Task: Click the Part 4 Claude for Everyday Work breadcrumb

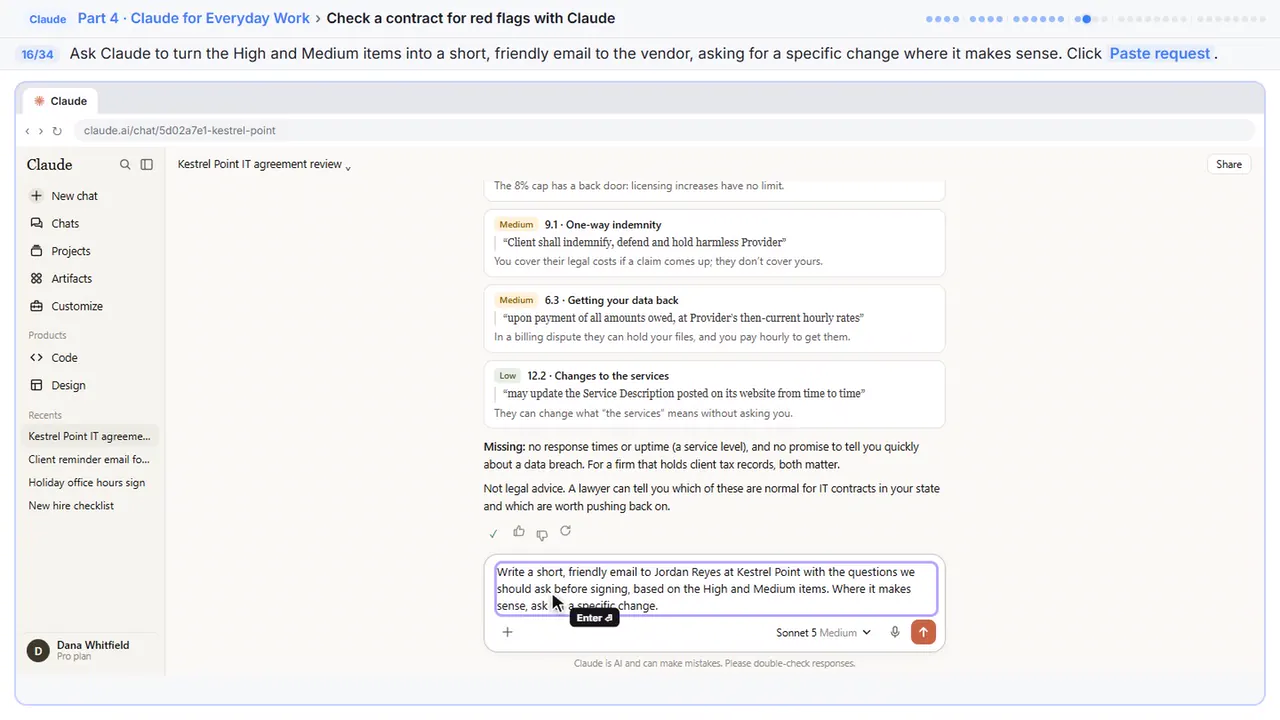Action: coord(193,18)
